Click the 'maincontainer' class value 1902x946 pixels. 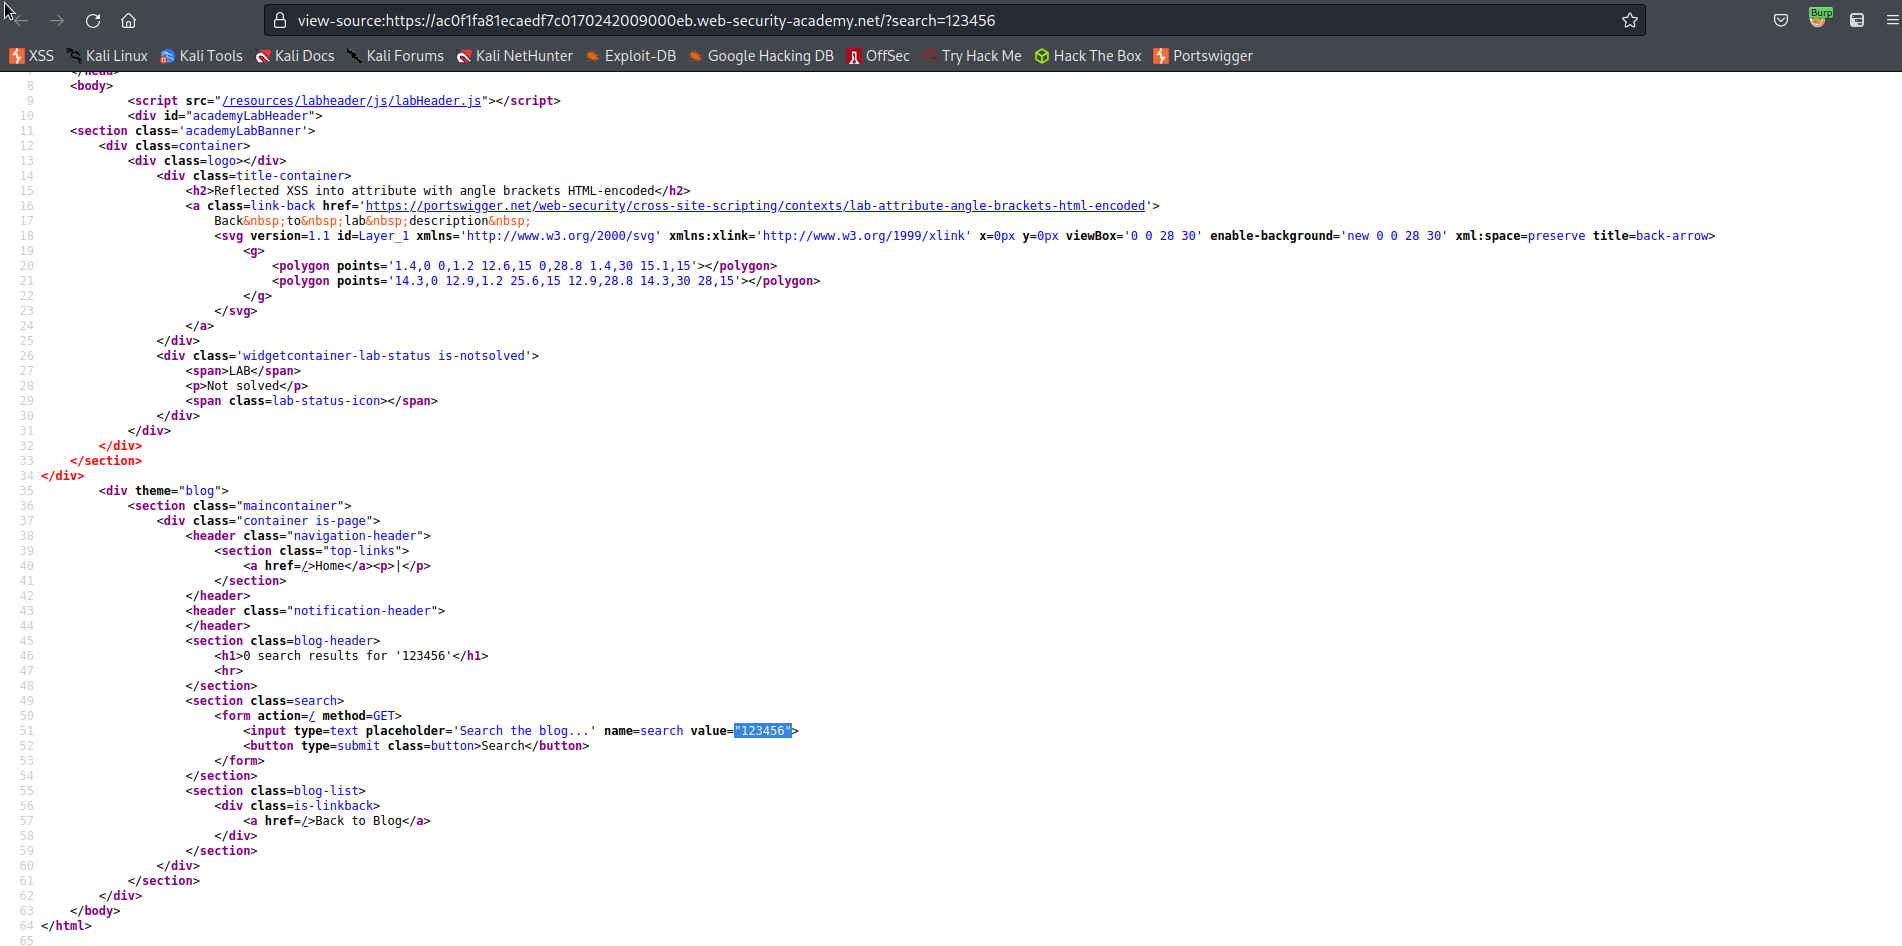(290, 506)
